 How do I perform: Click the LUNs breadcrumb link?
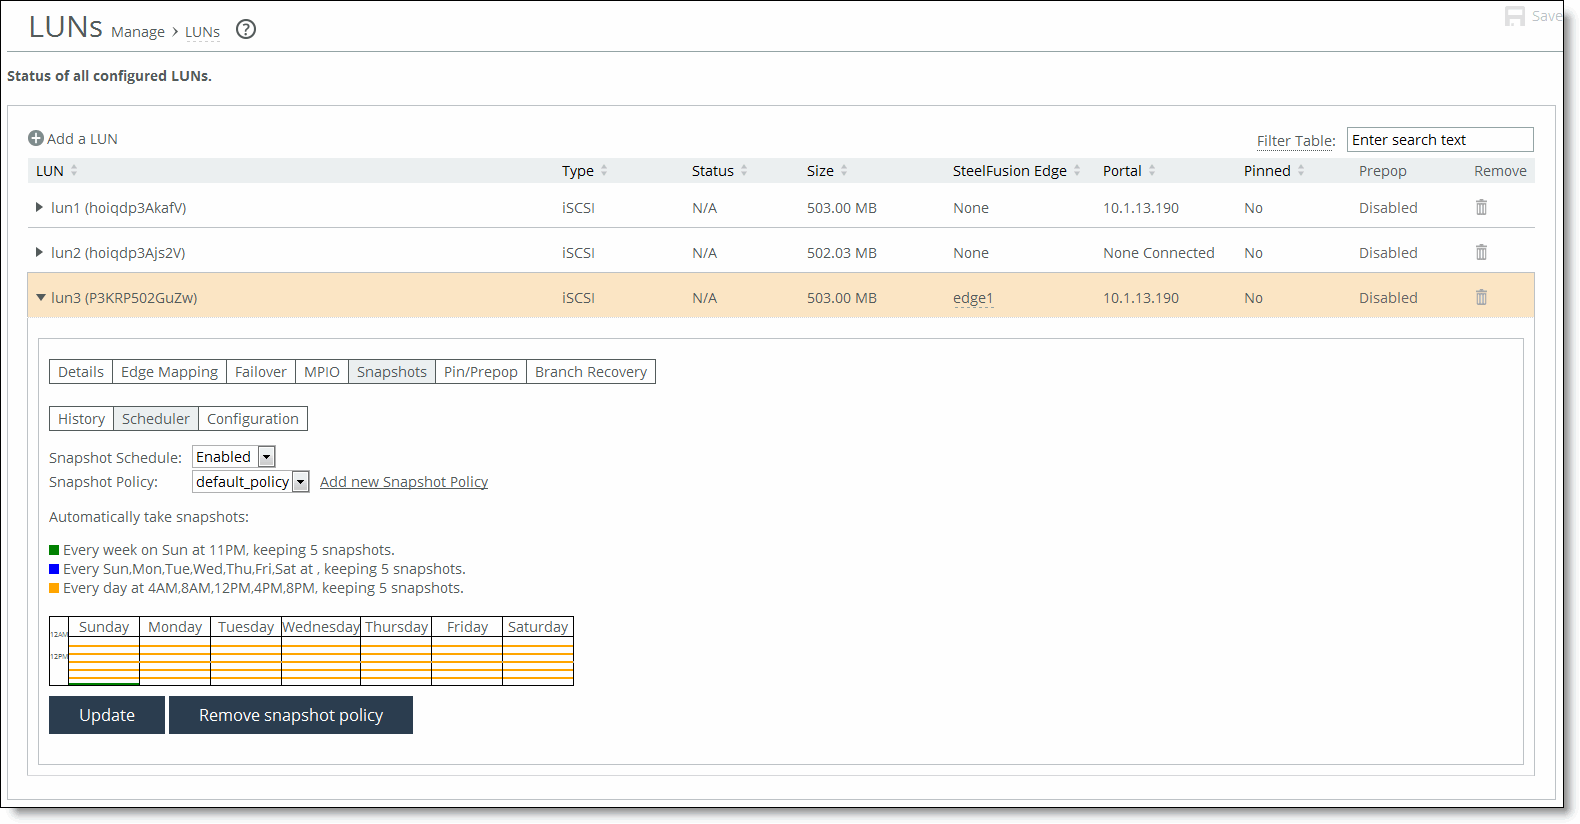click(202, 32)
